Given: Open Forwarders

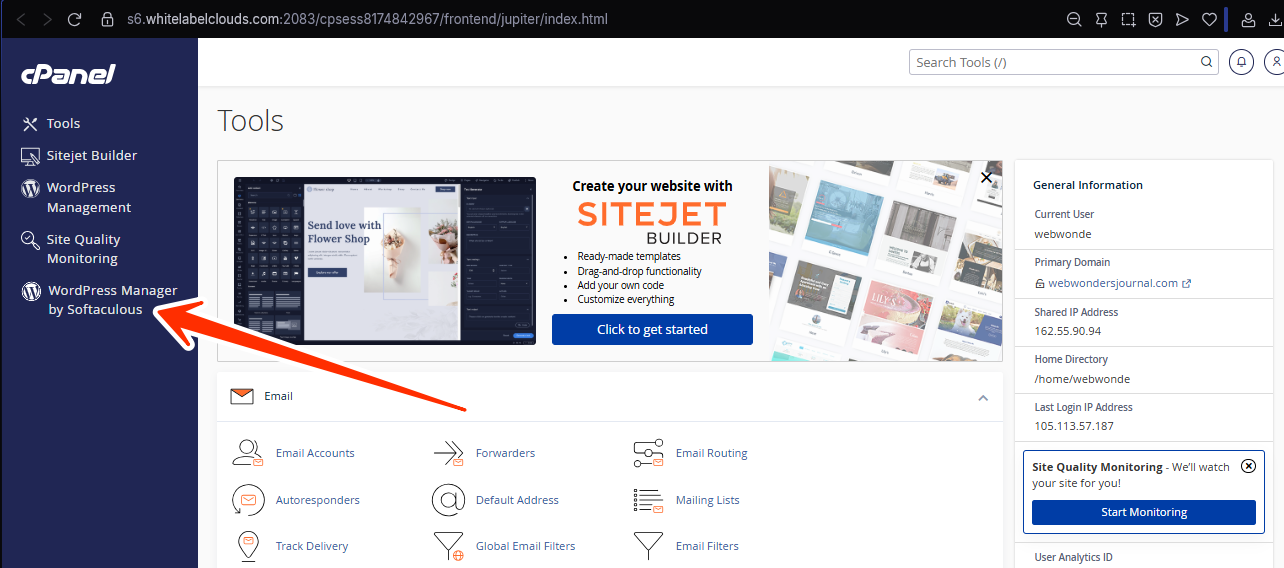Looking at the screenshot, I should (x=505, y=453).
